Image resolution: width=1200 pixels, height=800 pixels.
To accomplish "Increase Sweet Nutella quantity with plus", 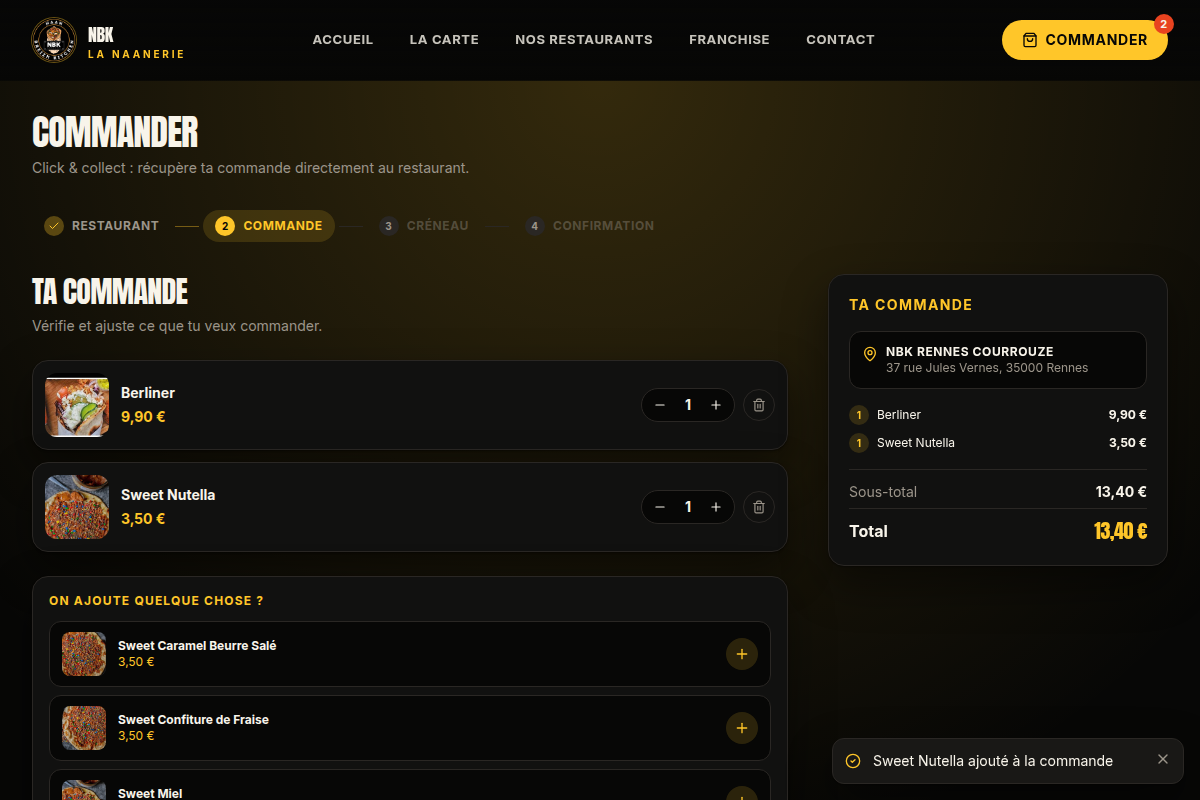I will coord(716,507).
